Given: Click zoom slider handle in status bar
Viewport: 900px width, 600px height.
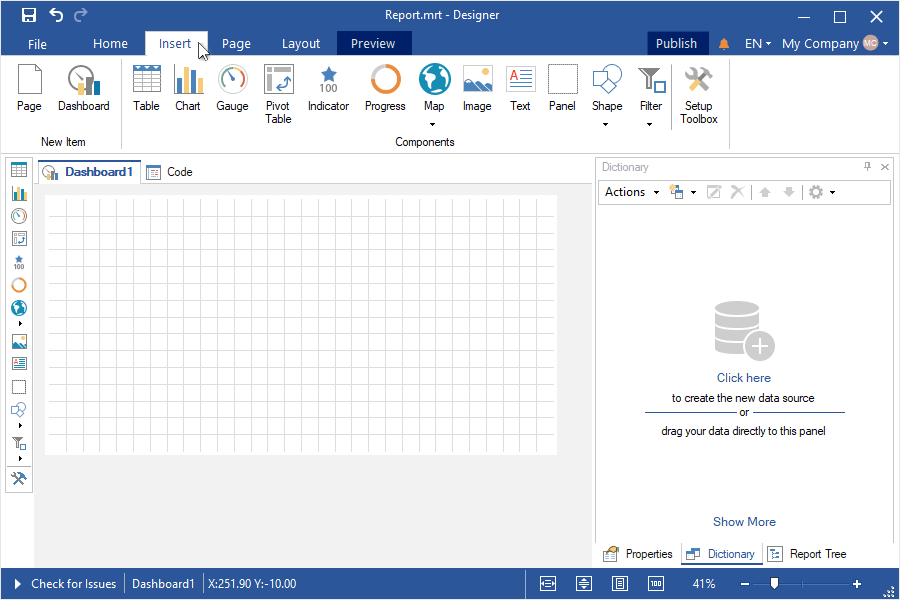Looking at the screenshot, I should pyautogui.click(x=774, y=583).
